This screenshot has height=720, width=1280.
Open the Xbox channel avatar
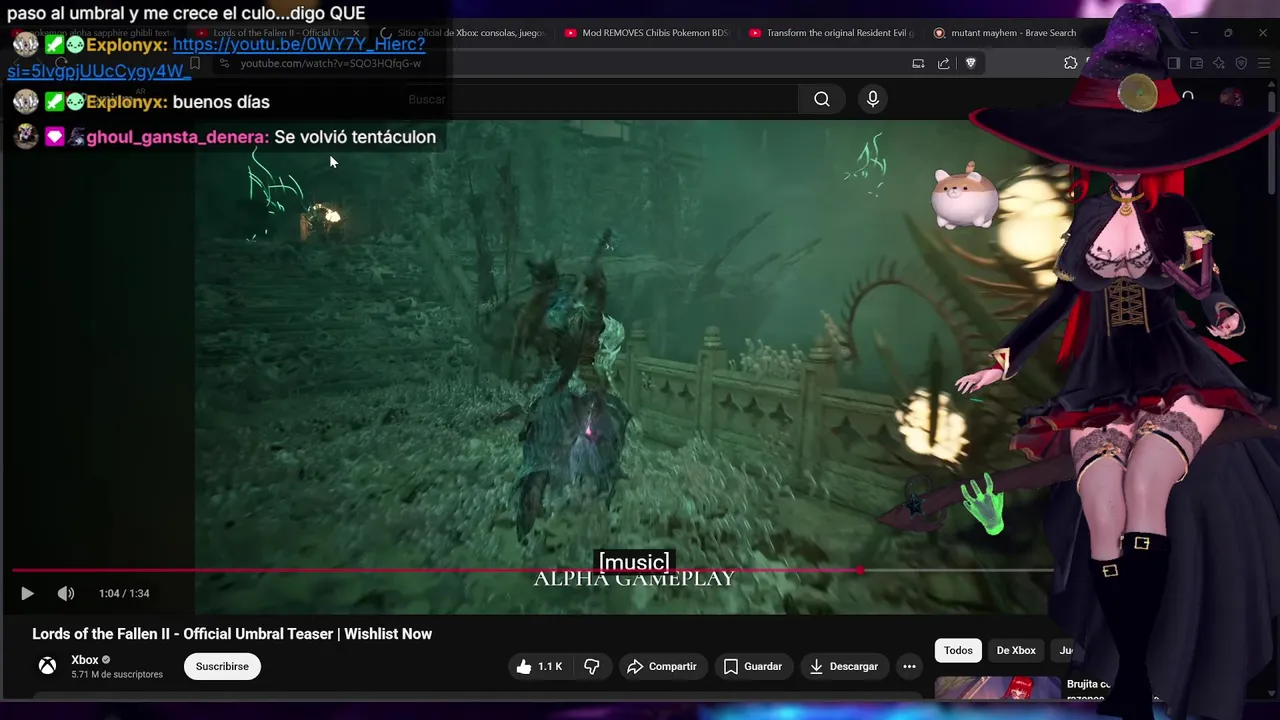[47, 666]
